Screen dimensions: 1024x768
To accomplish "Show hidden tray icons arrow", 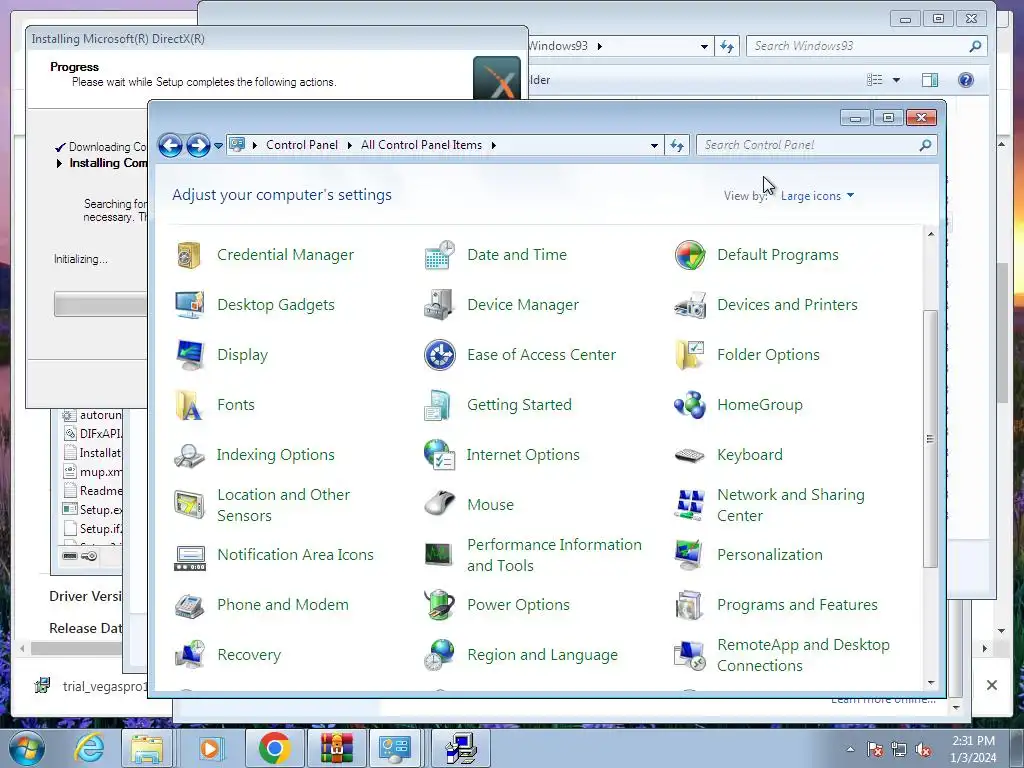I will 850,749.
